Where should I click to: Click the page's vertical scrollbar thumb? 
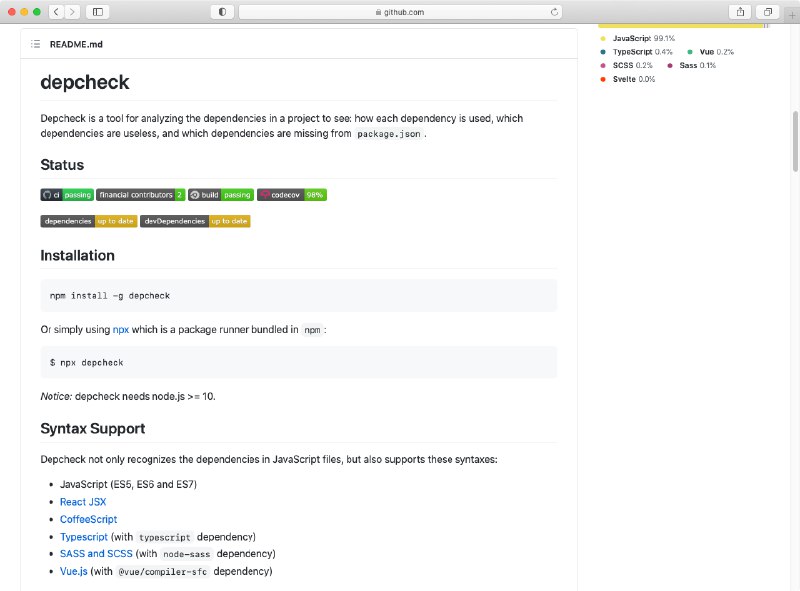coord(795,141)
